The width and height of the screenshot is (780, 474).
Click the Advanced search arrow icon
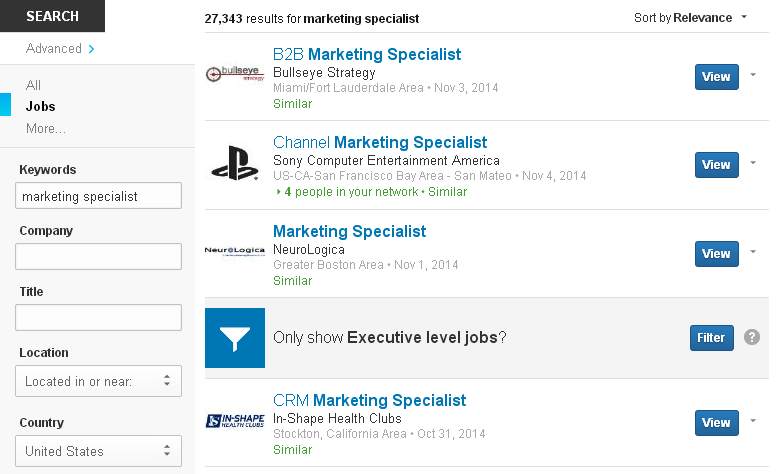point(91,49)
